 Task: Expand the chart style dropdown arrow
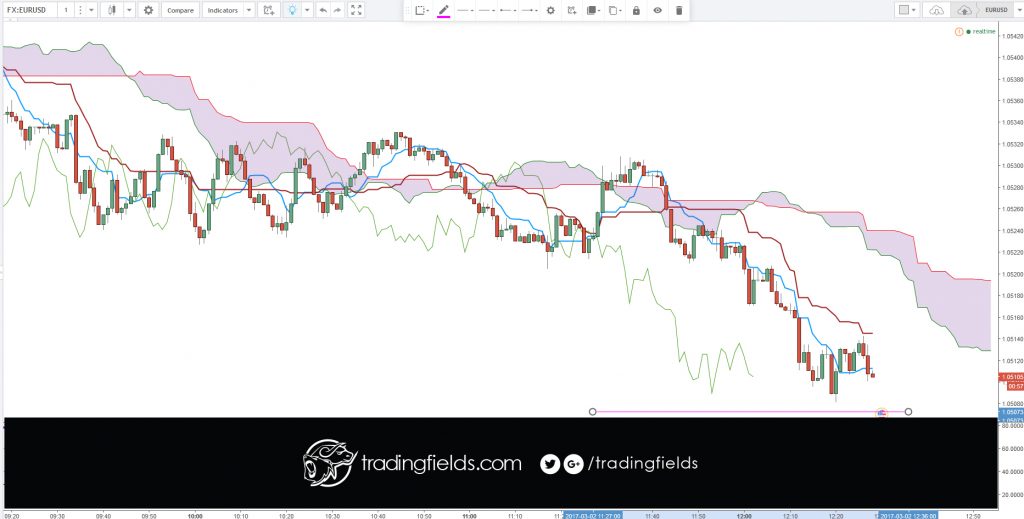tap(129, 10)
